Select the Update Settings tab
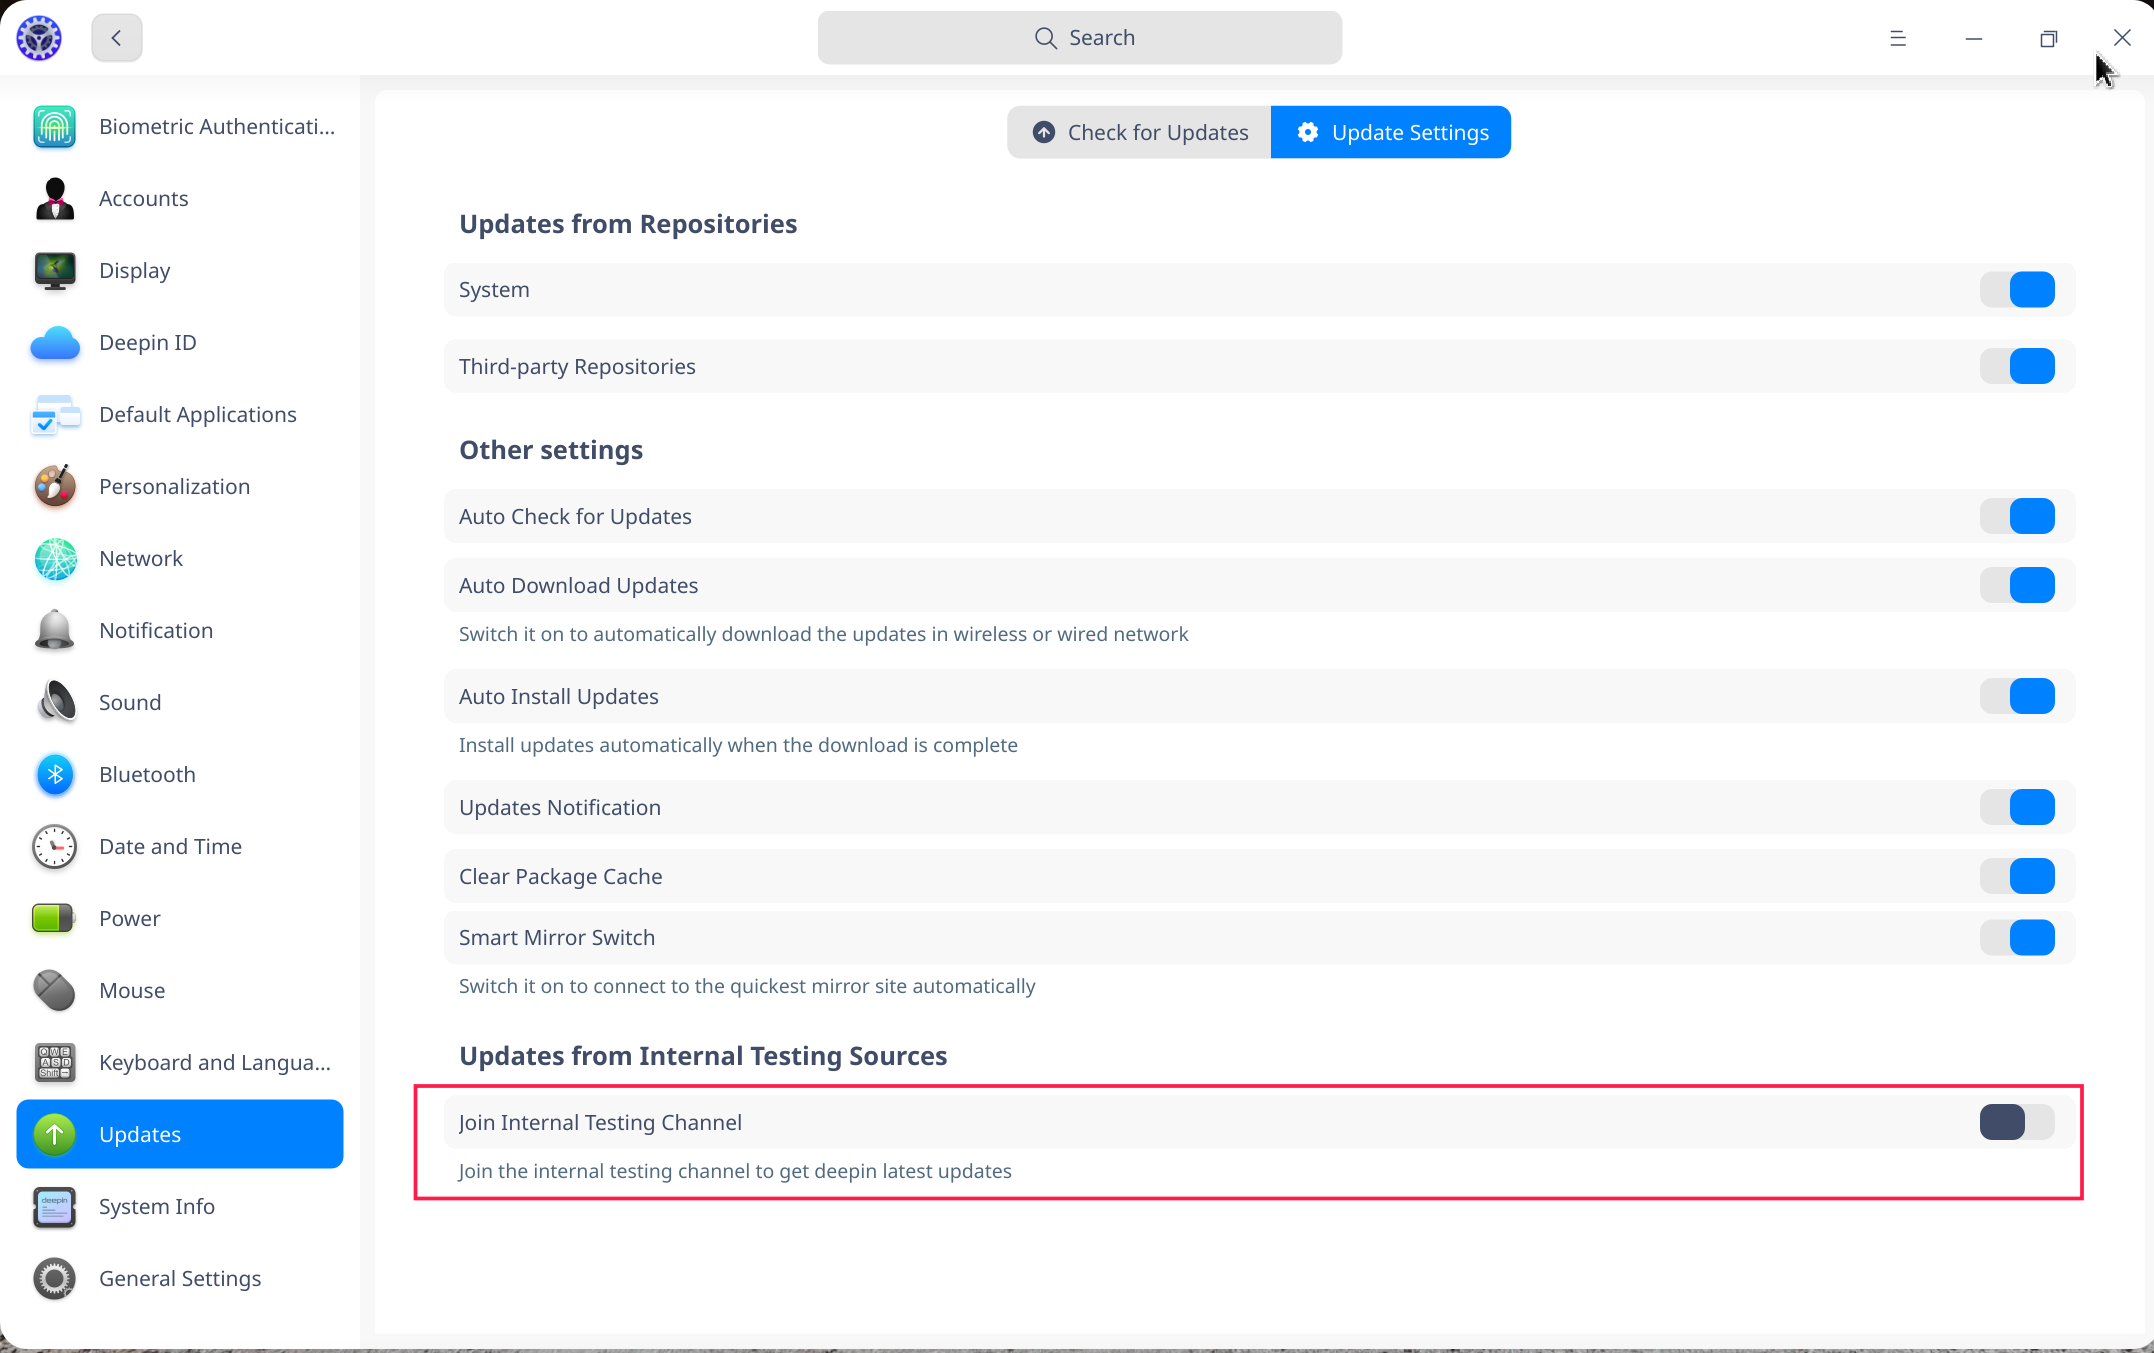This screenshot has width=2154, height=1353. (1391, 132)
